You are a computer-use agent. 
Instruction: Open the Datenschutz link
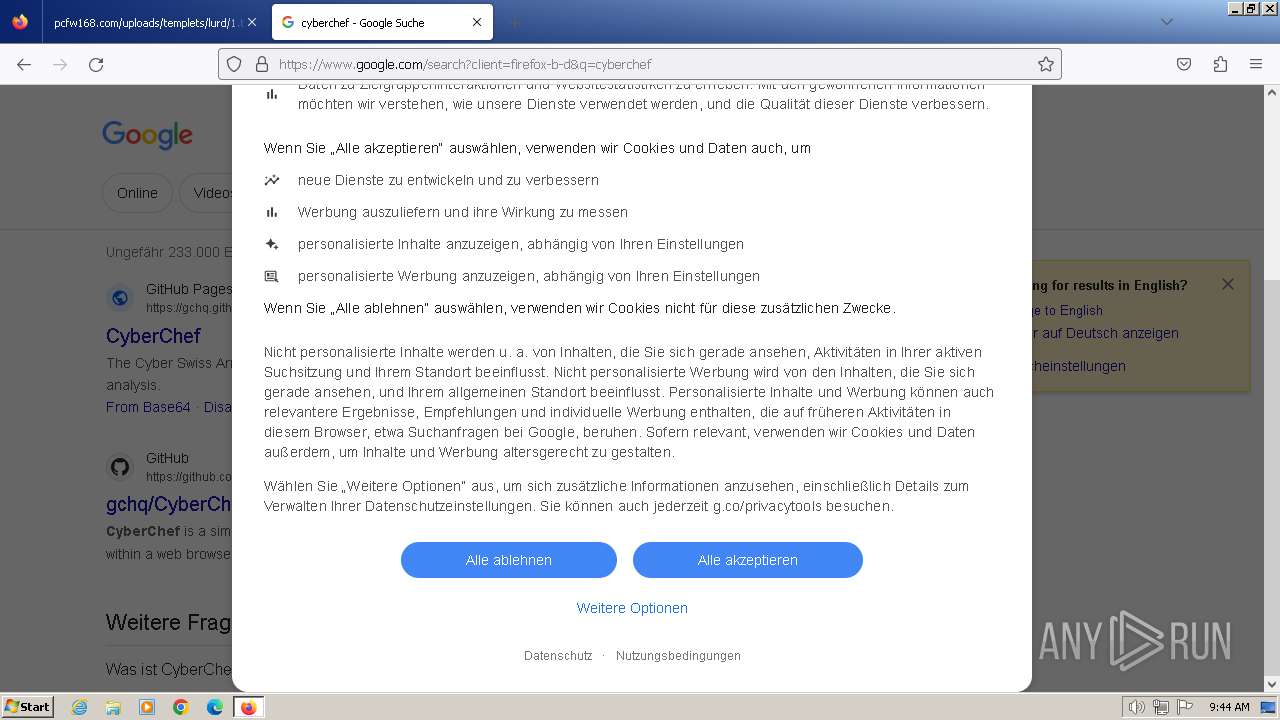[x=558, y=656]
